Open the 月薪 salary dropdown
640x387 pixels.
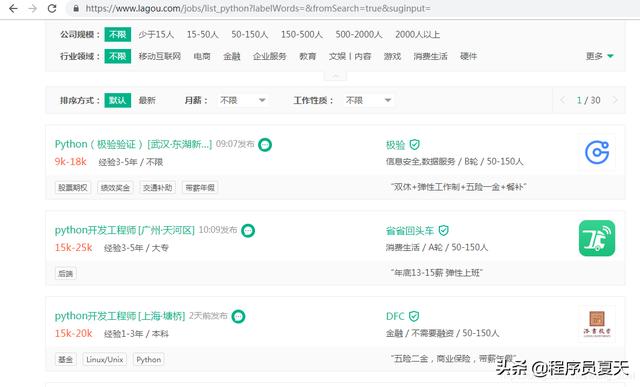click(243, 100)
